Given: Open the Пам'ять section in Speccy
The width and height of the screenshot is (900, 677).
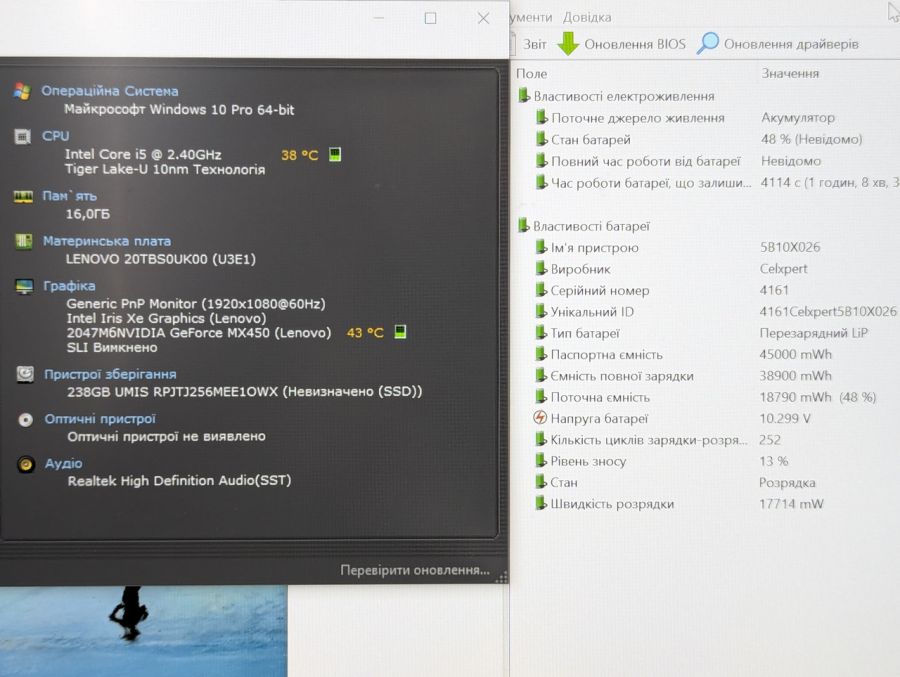Looking at the screenshot, I should coord(69,196).
